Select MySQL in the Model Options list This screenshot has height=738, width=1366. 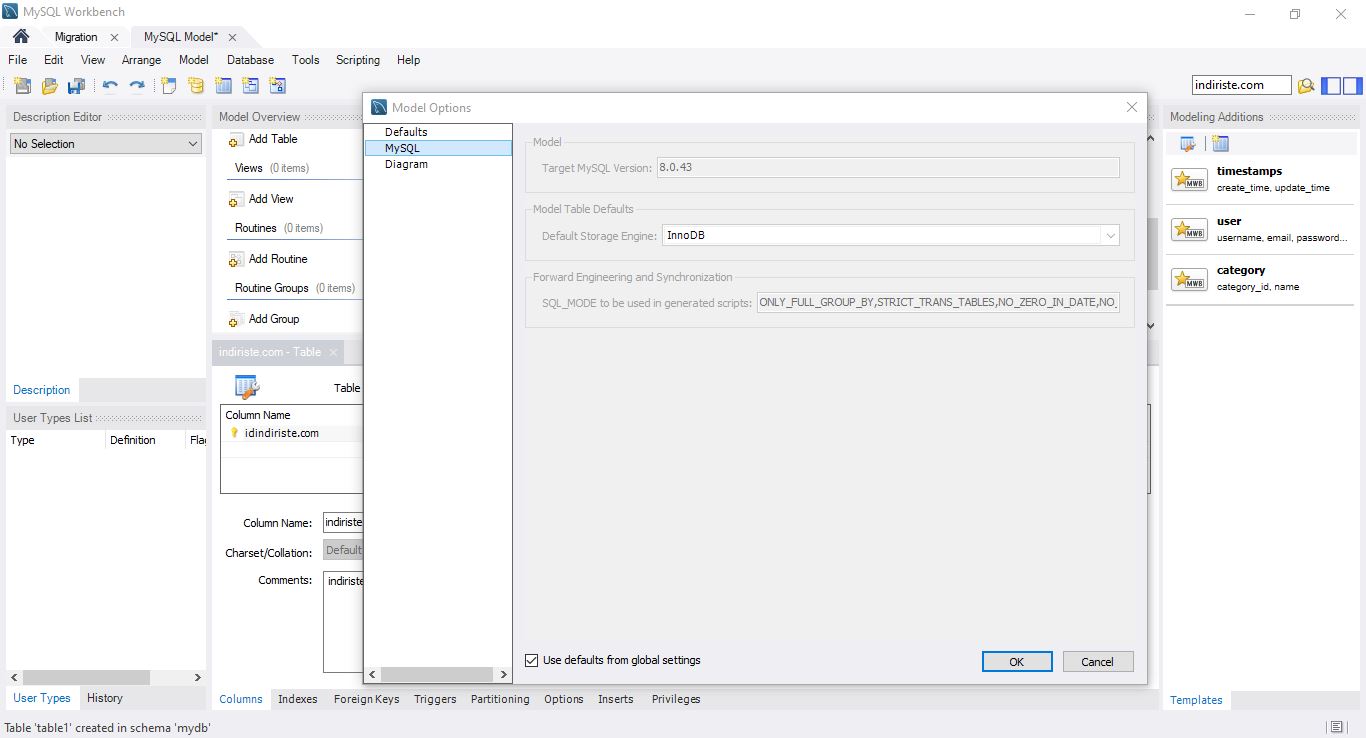pos(438,148)
